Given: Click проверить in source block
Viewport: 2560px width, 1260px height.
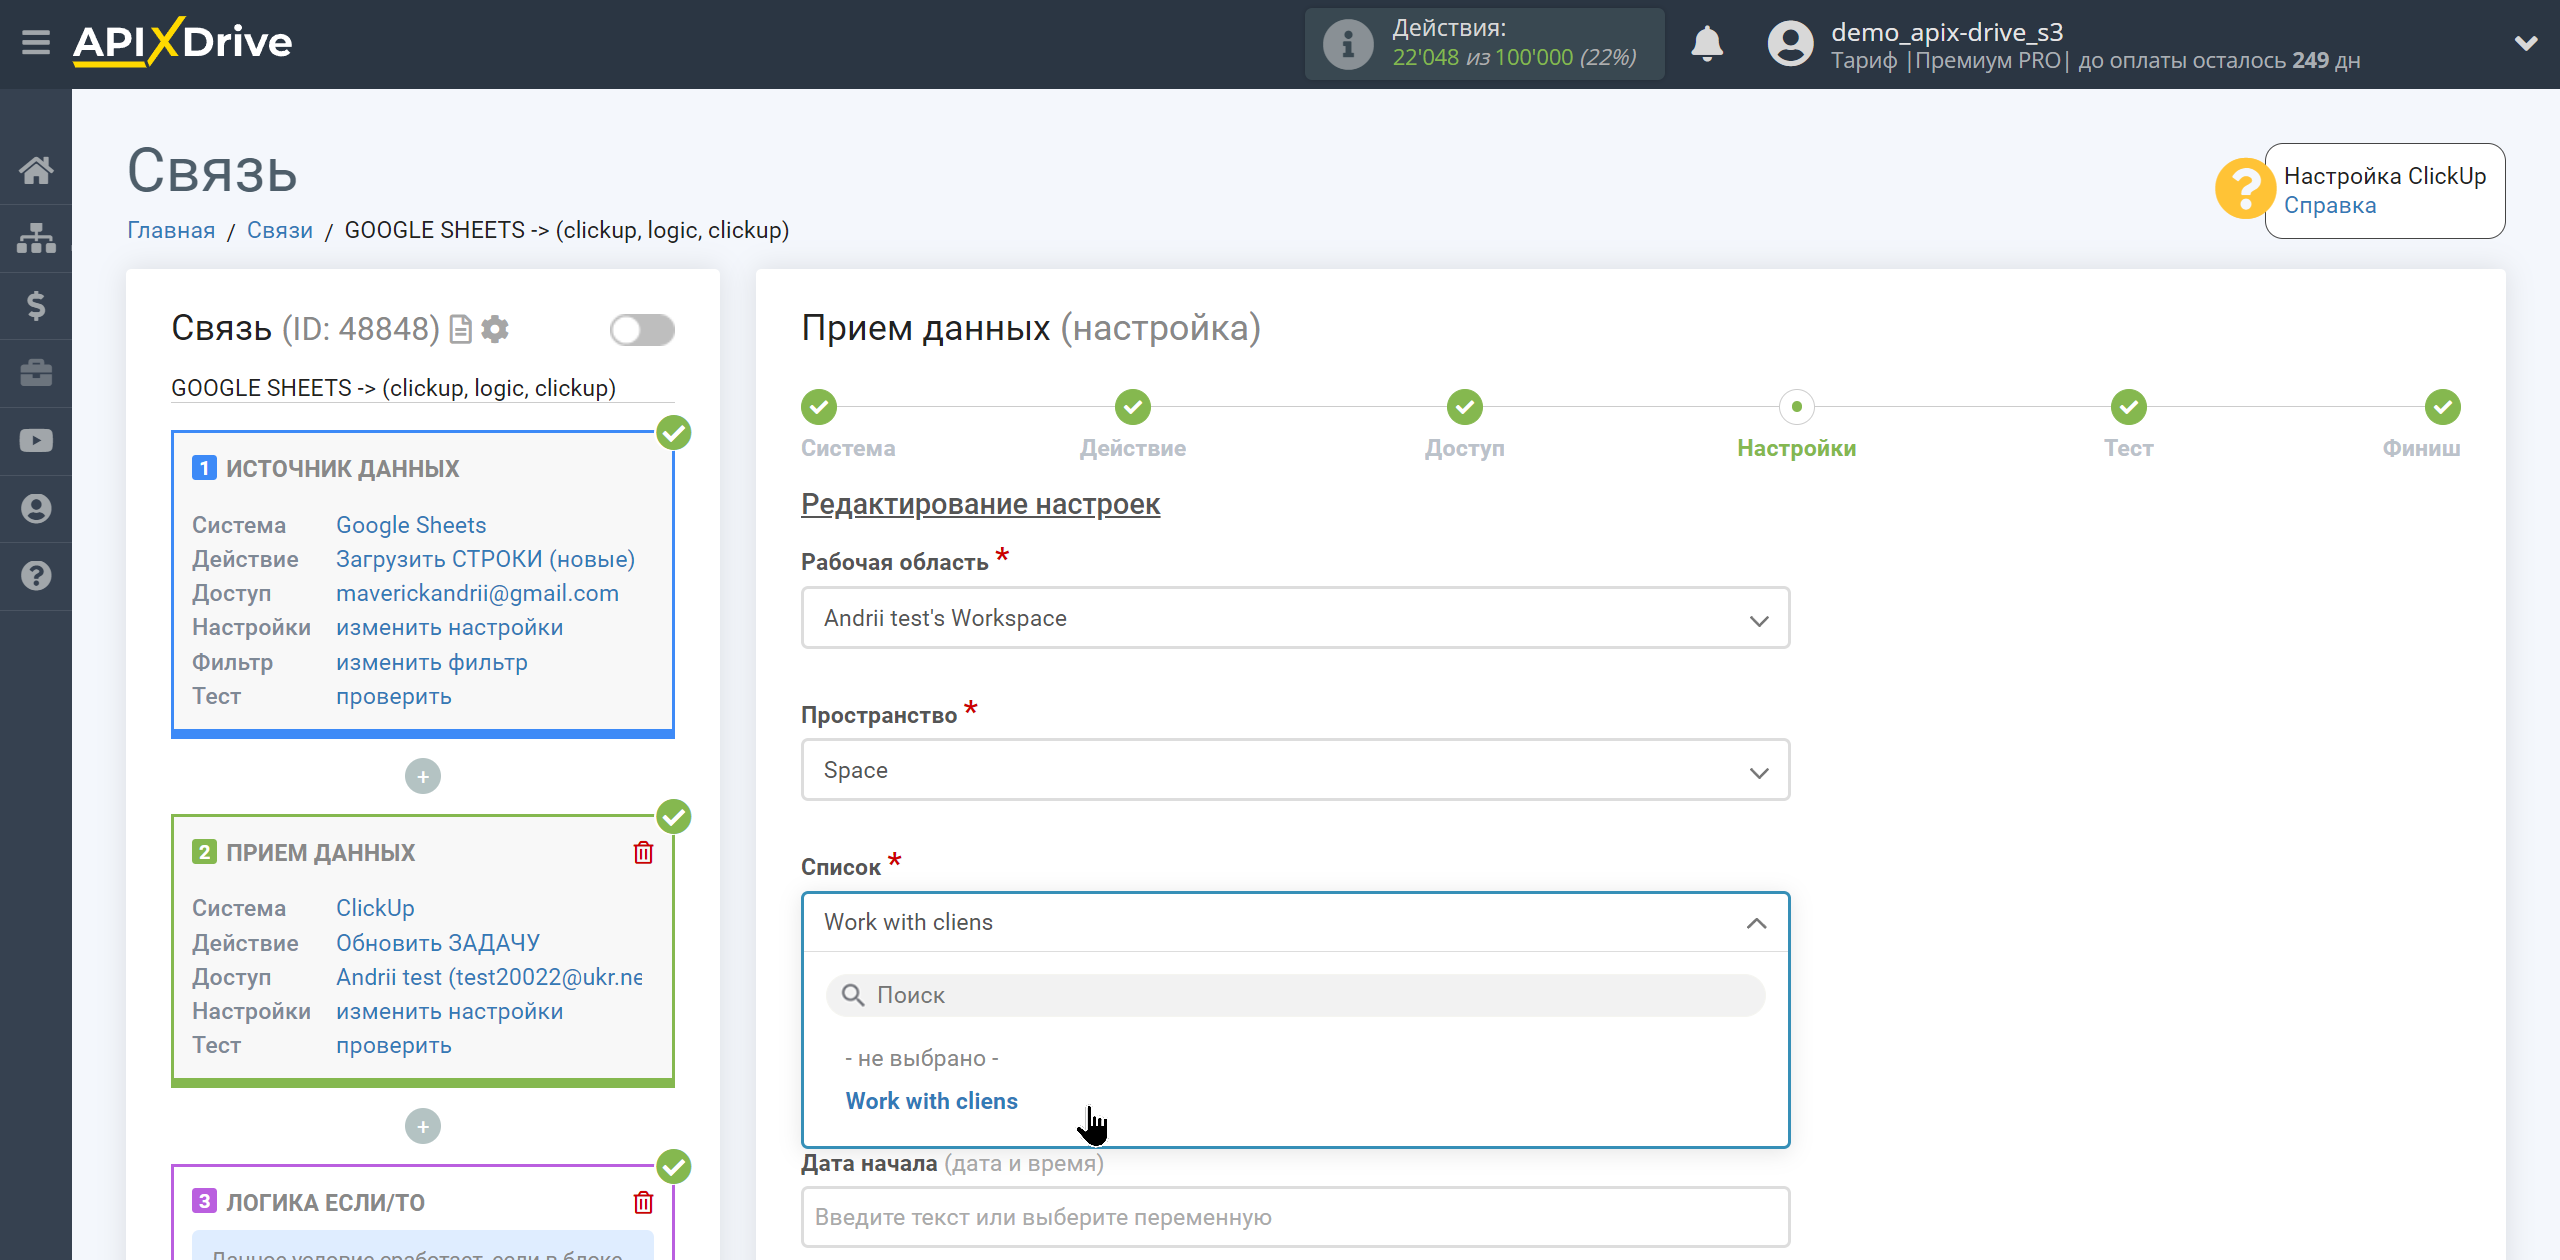Looking at the screenshot, I should [393, 696].
